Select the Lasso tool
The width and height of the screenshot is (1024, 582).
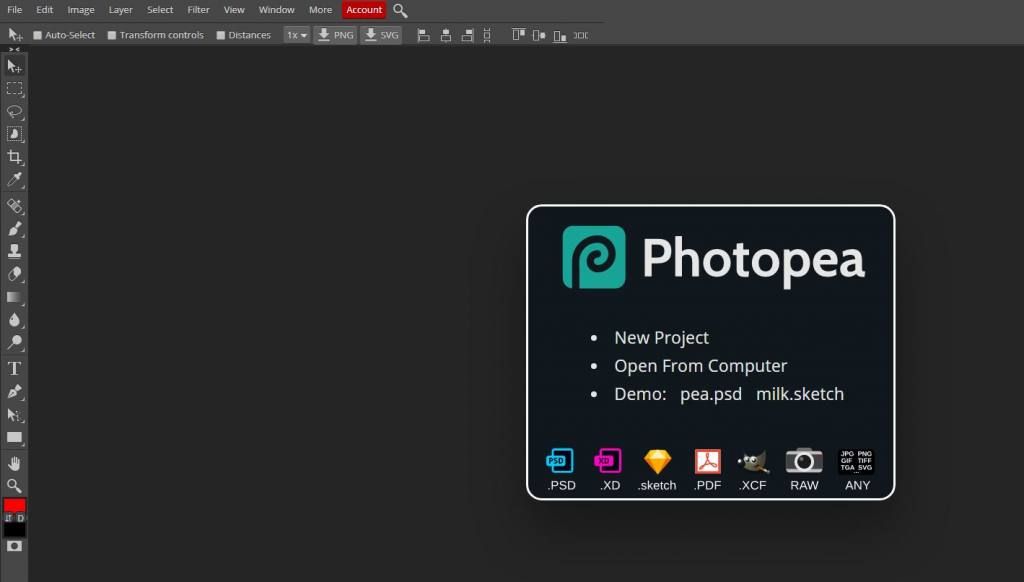[x=14, y=112]
